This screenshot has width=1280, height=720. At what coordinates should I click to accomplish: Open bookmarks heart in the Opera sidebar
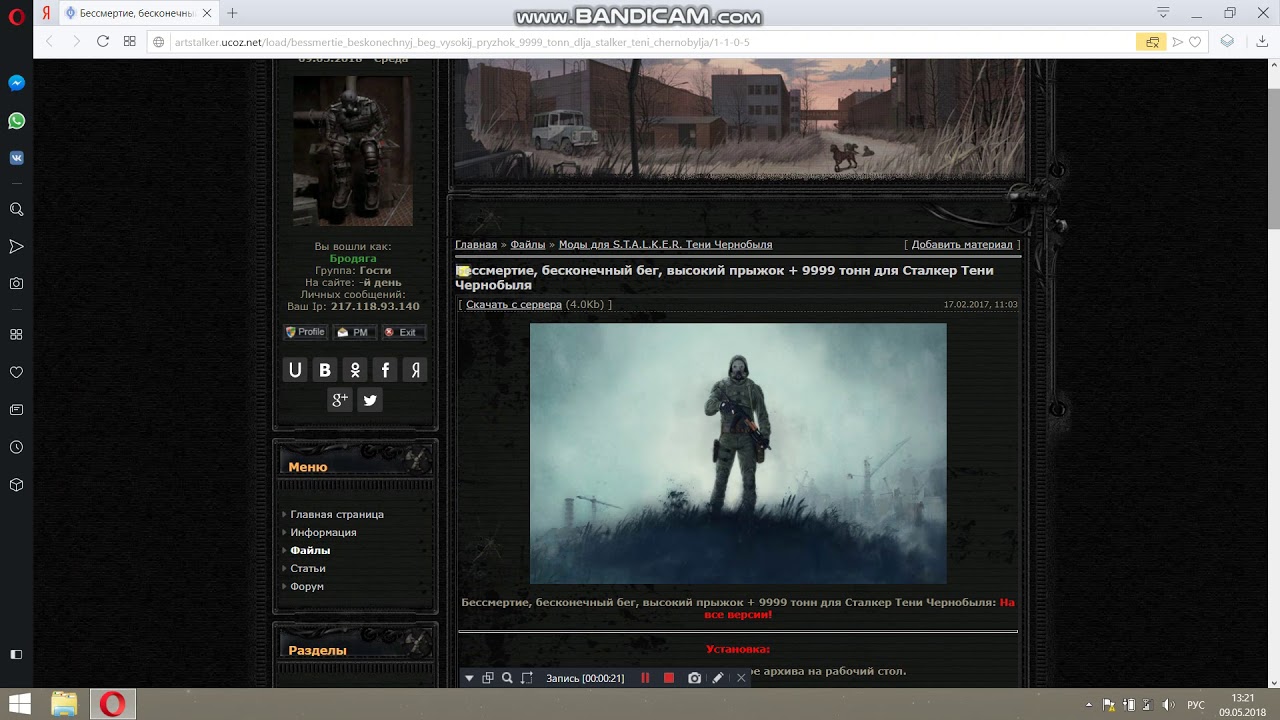[17, 372]
